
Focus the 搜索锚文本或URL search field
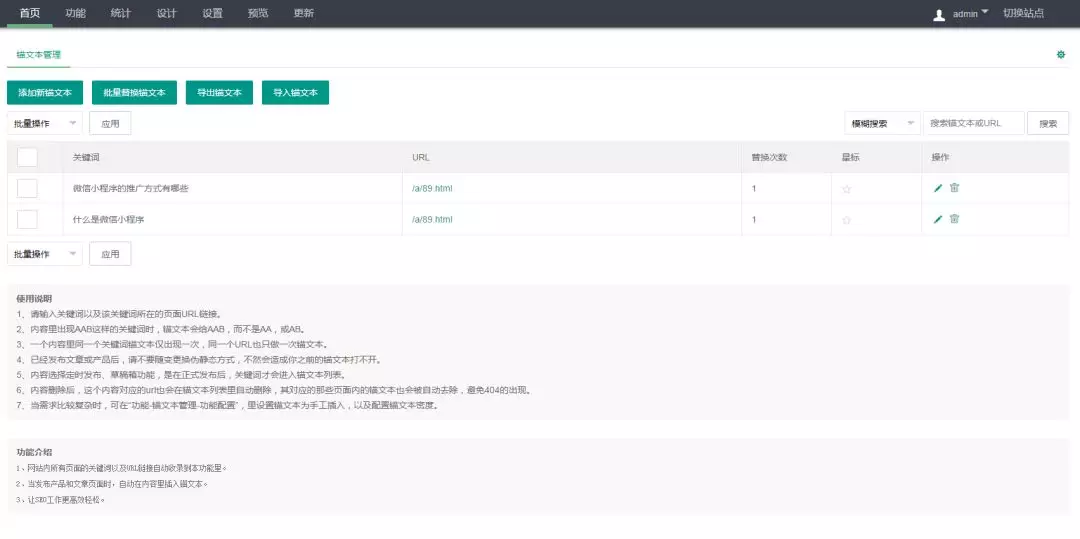pos(973,124)
